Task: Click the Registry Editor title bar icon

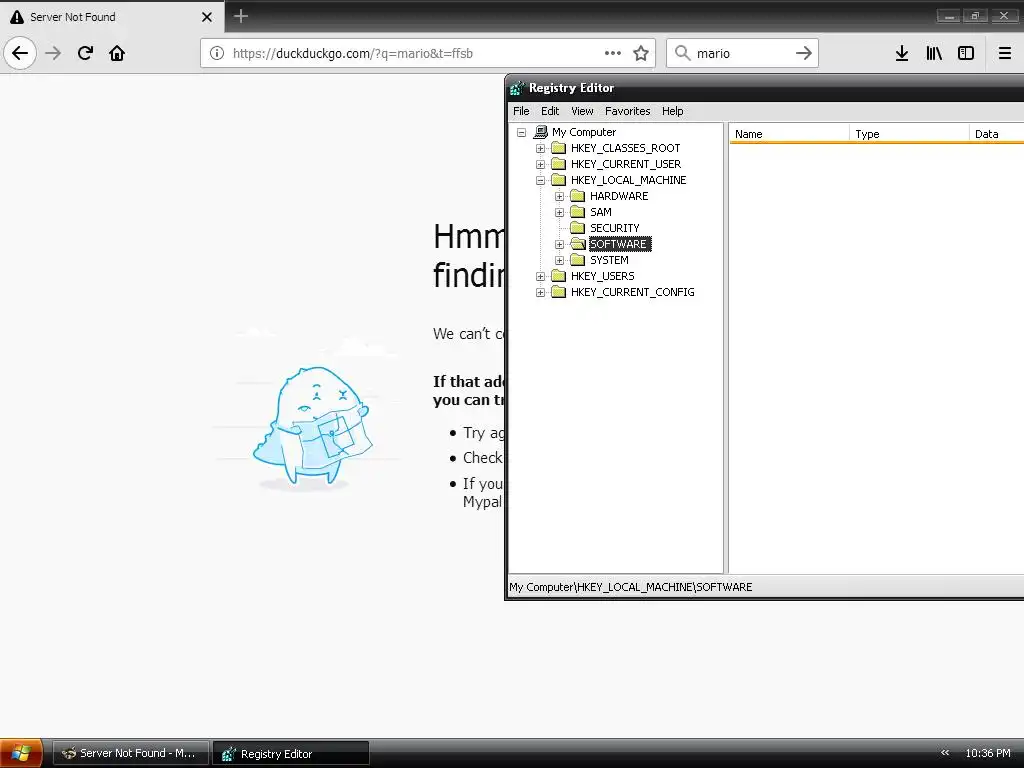Action: tap(517, 88)
